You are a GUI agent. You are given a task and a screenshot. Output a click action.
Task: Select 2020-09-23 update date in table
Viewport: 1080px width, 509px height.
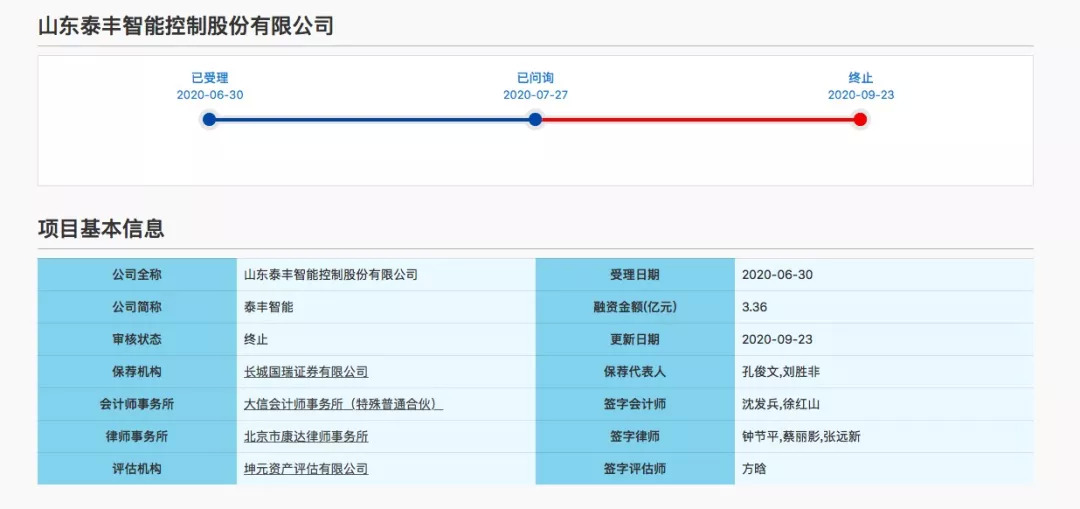click(778, 340)
